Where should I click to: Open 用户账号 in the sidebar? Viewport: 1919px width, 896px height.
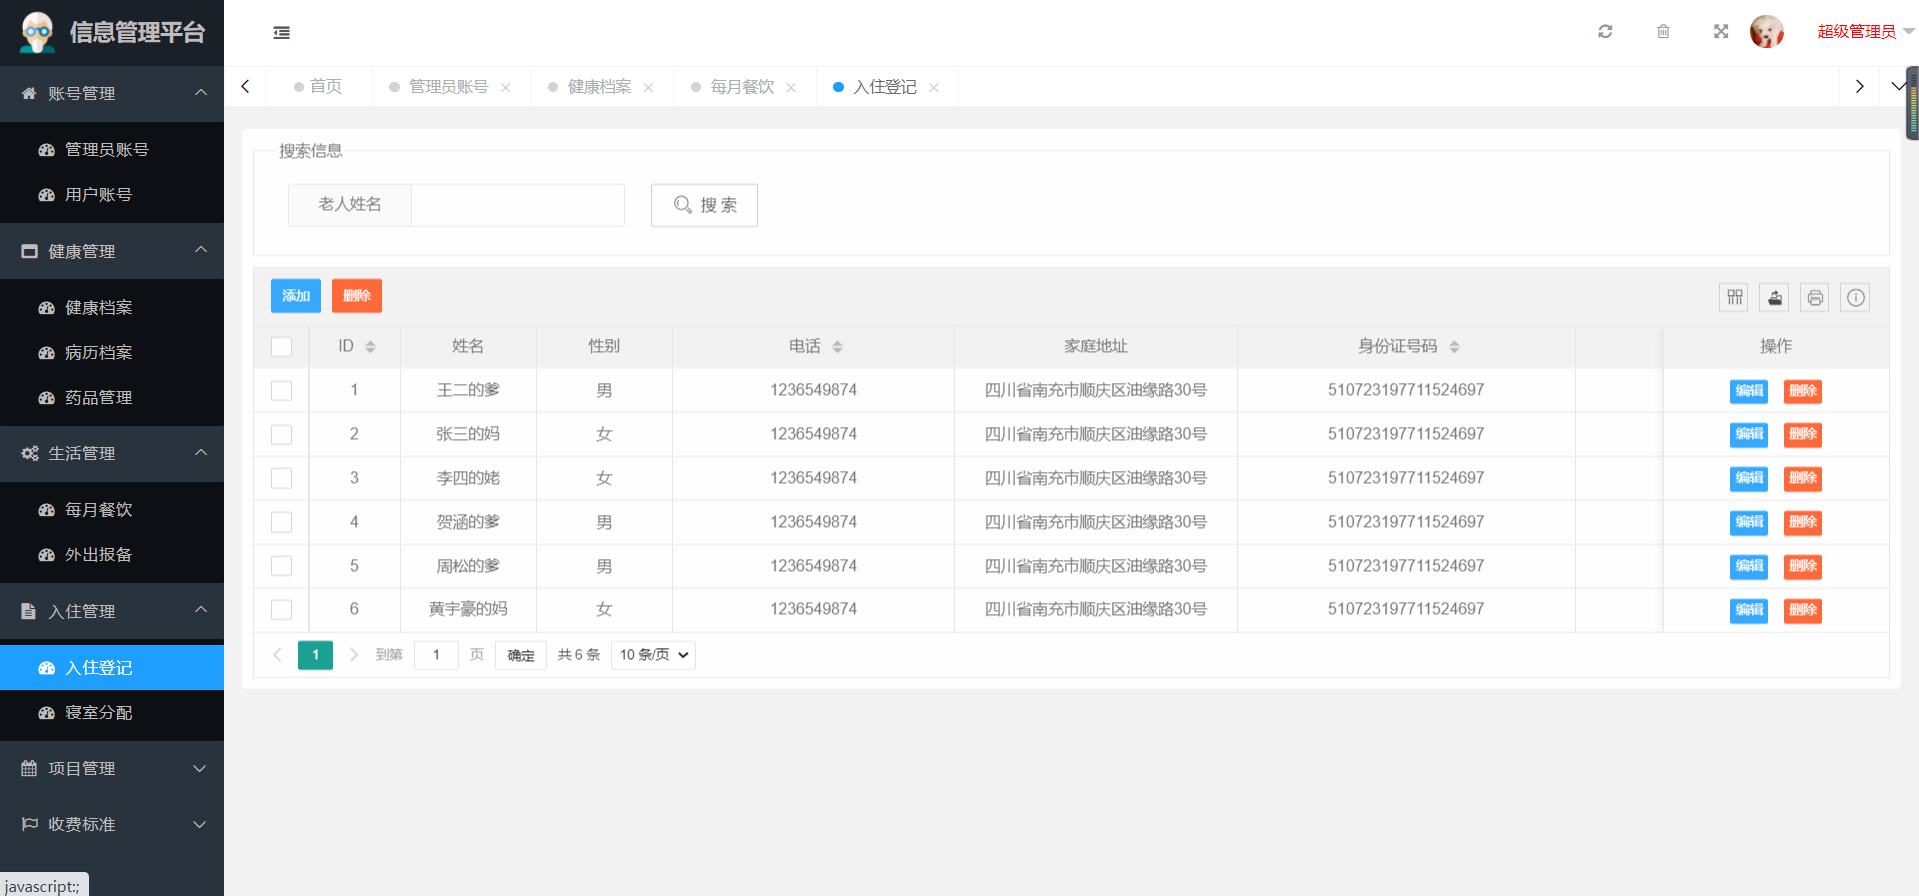click(112, 194)
